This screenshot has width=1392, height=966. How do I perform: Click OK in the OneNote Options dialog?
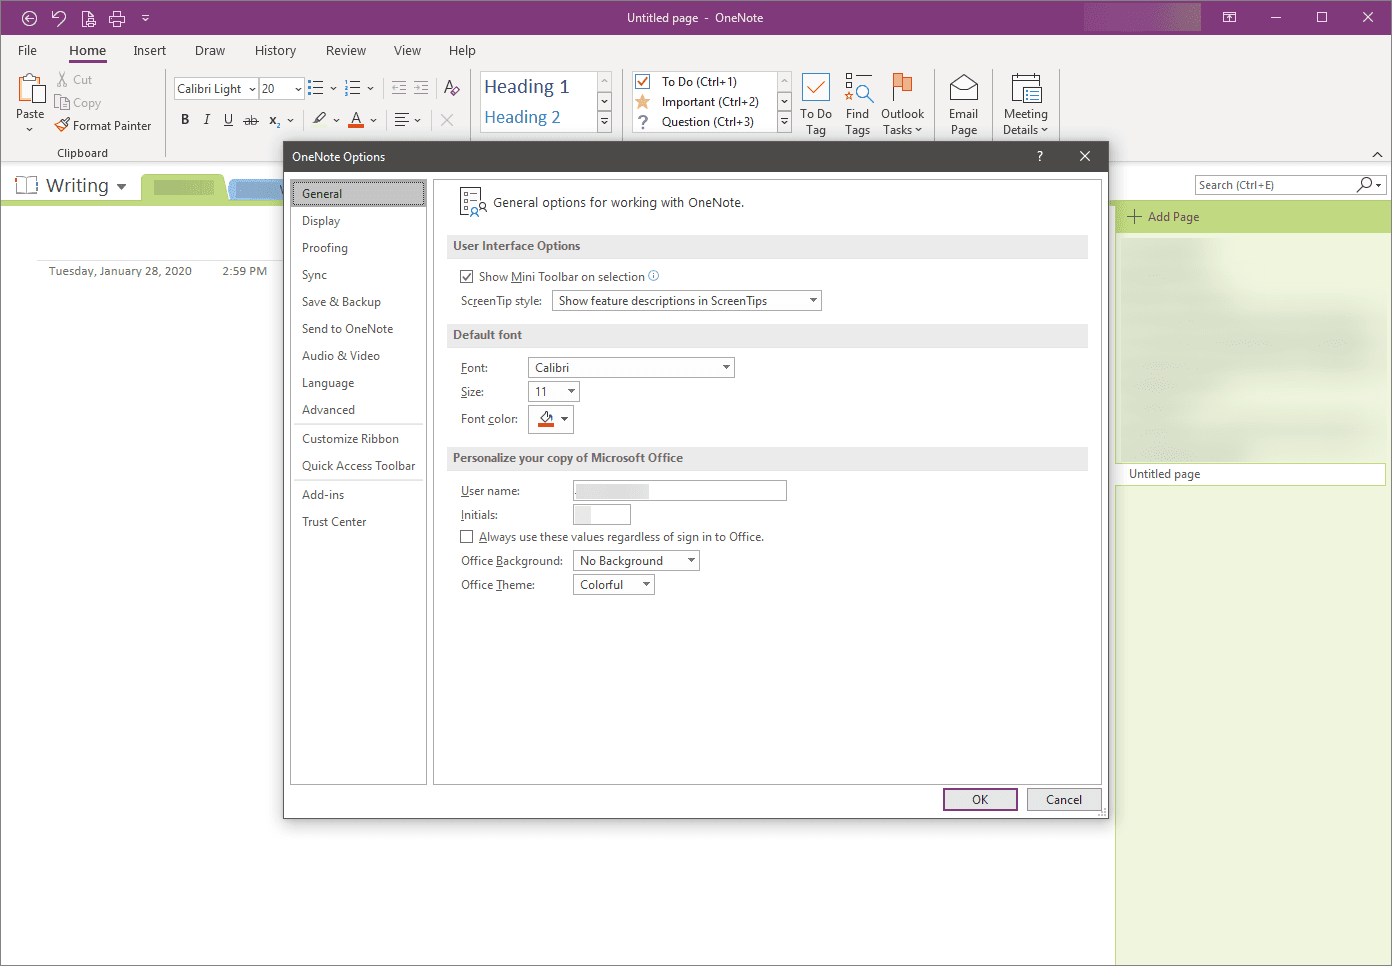click(x=980, y=800)
